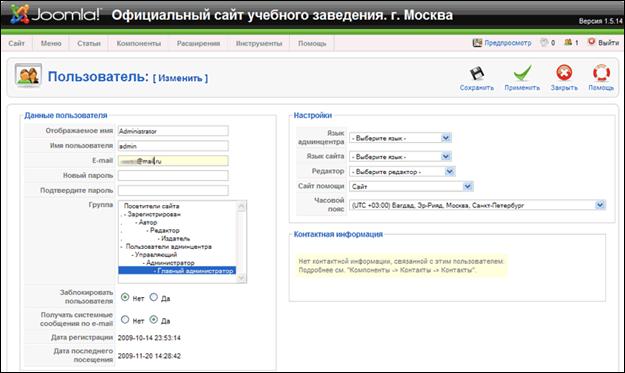Open the Статьи menu
Screen dimensions: 625x373
89,43
